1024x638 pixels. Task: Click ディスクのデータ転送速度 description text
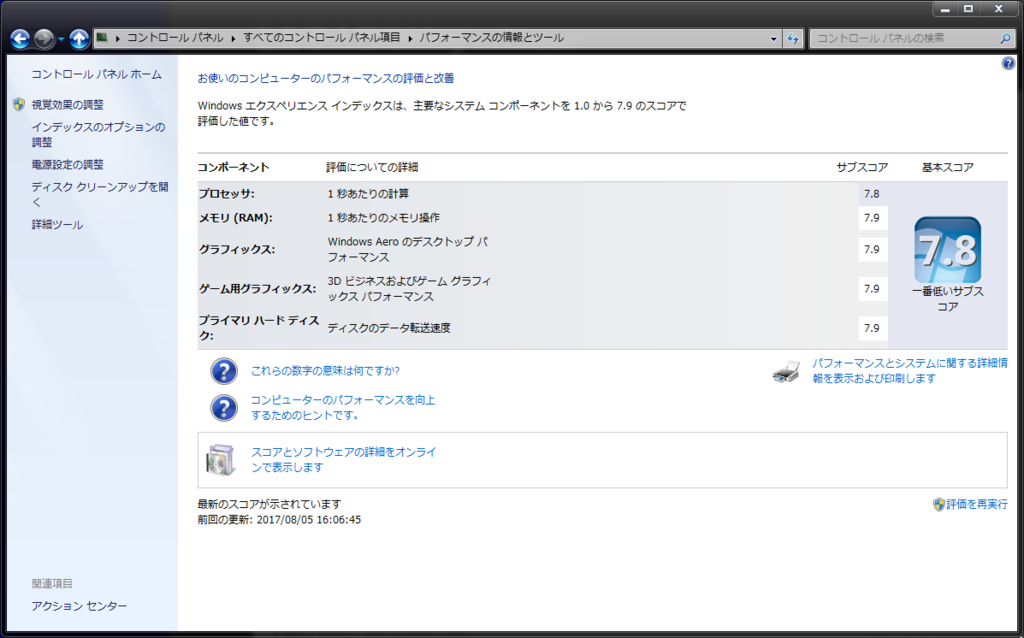(389, 328)
